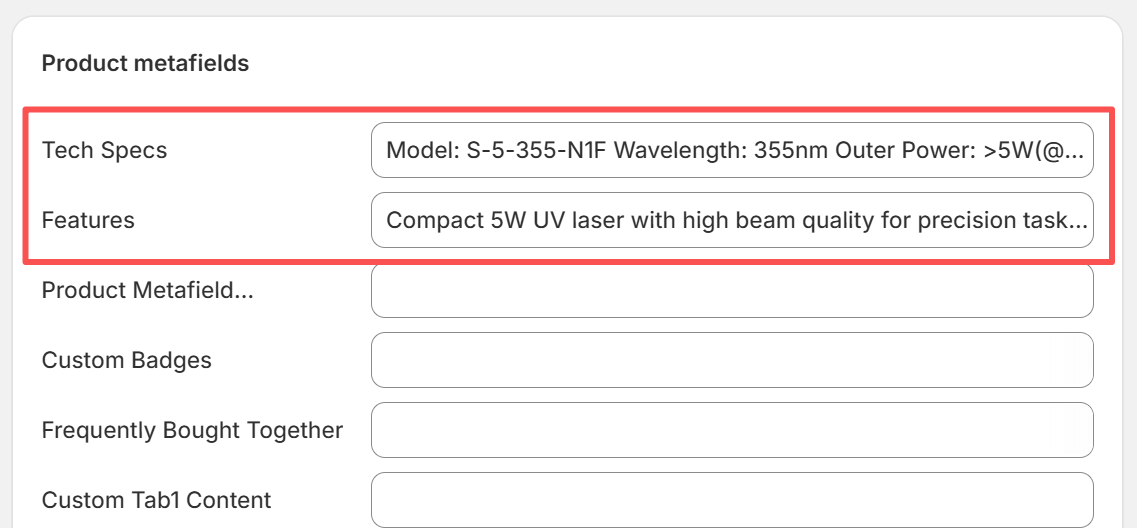This screenshot has width=1137, height=528.
Task: Focus the Features metafield text box
Action: coord(731,220)
